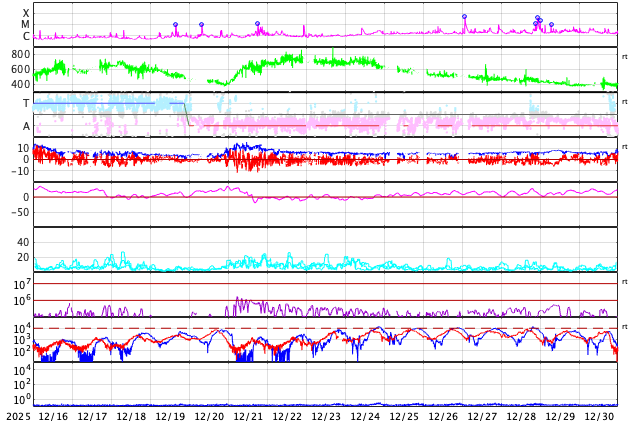Click the rt label beside the green plot

pos(624,57)
